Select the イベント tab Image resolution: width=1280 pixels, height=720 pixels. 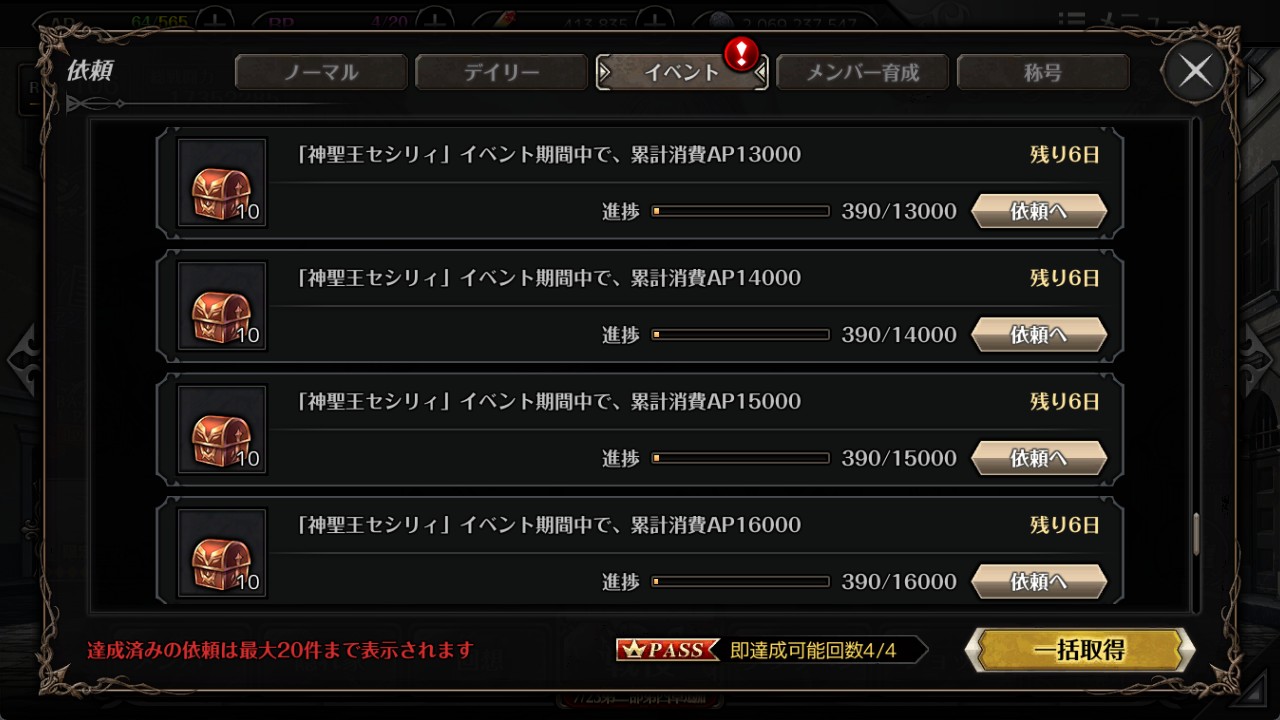pos(682,72)
